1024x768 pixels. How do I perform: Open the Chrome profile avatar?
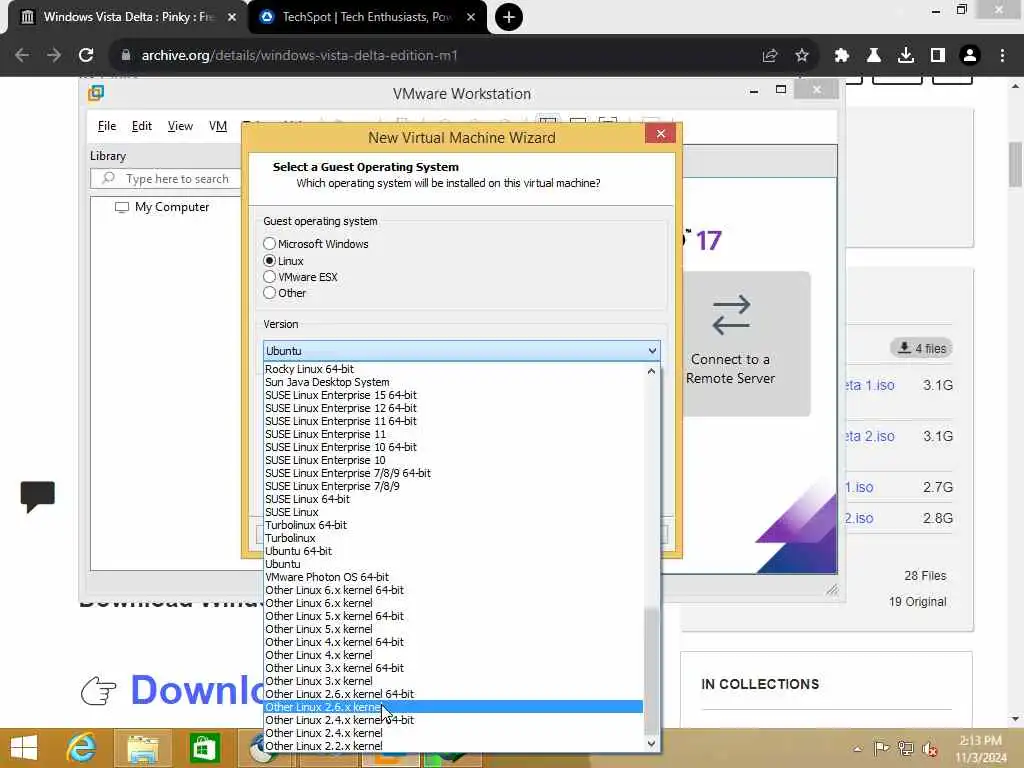(970, 56)
